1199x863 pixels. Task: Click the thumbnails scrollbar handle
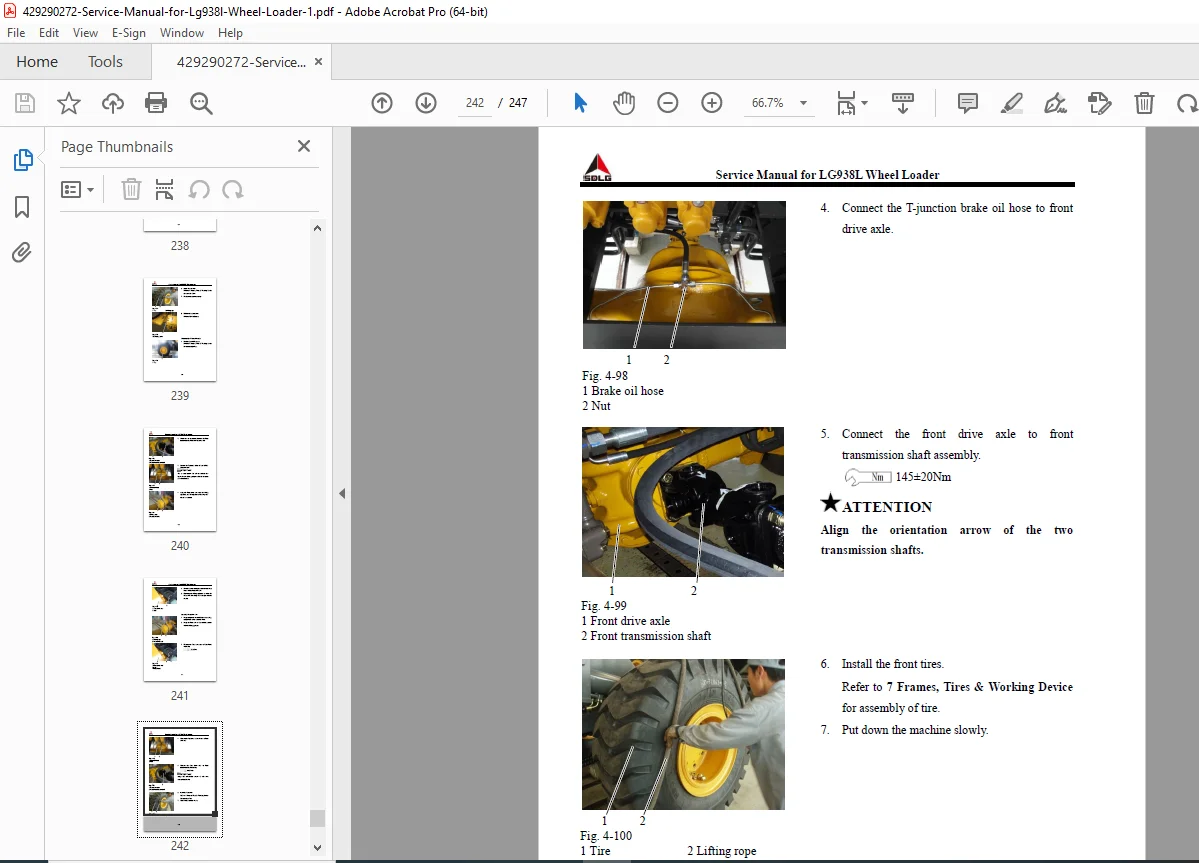pos(317,818)
